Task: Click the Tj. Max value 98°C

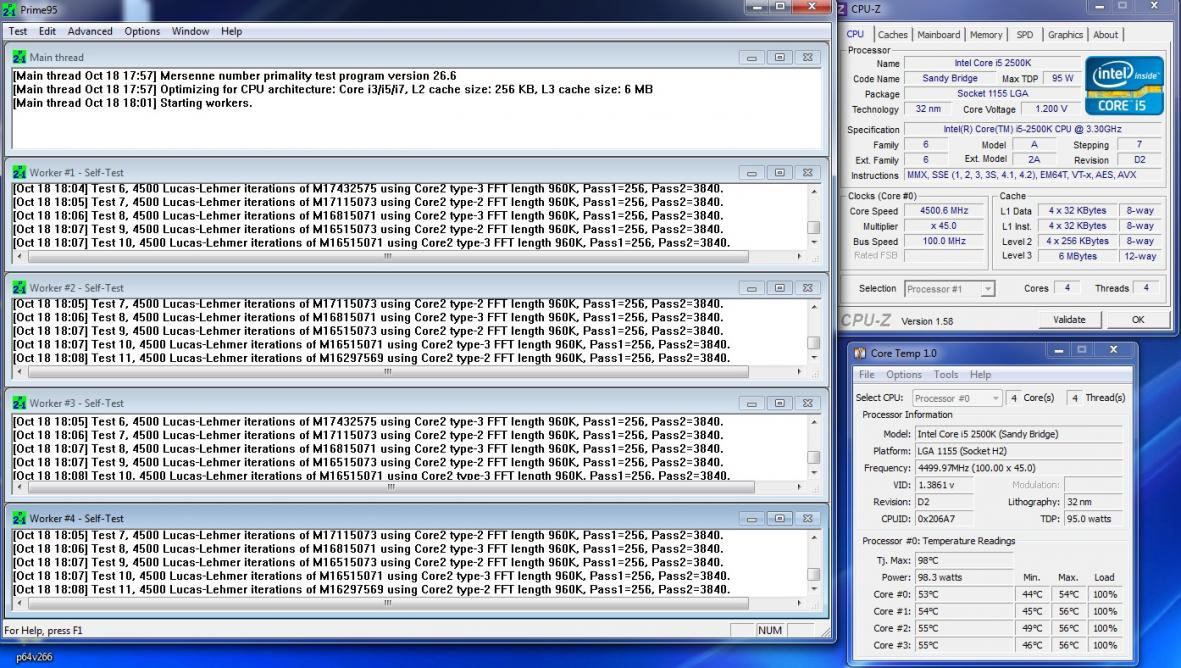Action: 963,560
